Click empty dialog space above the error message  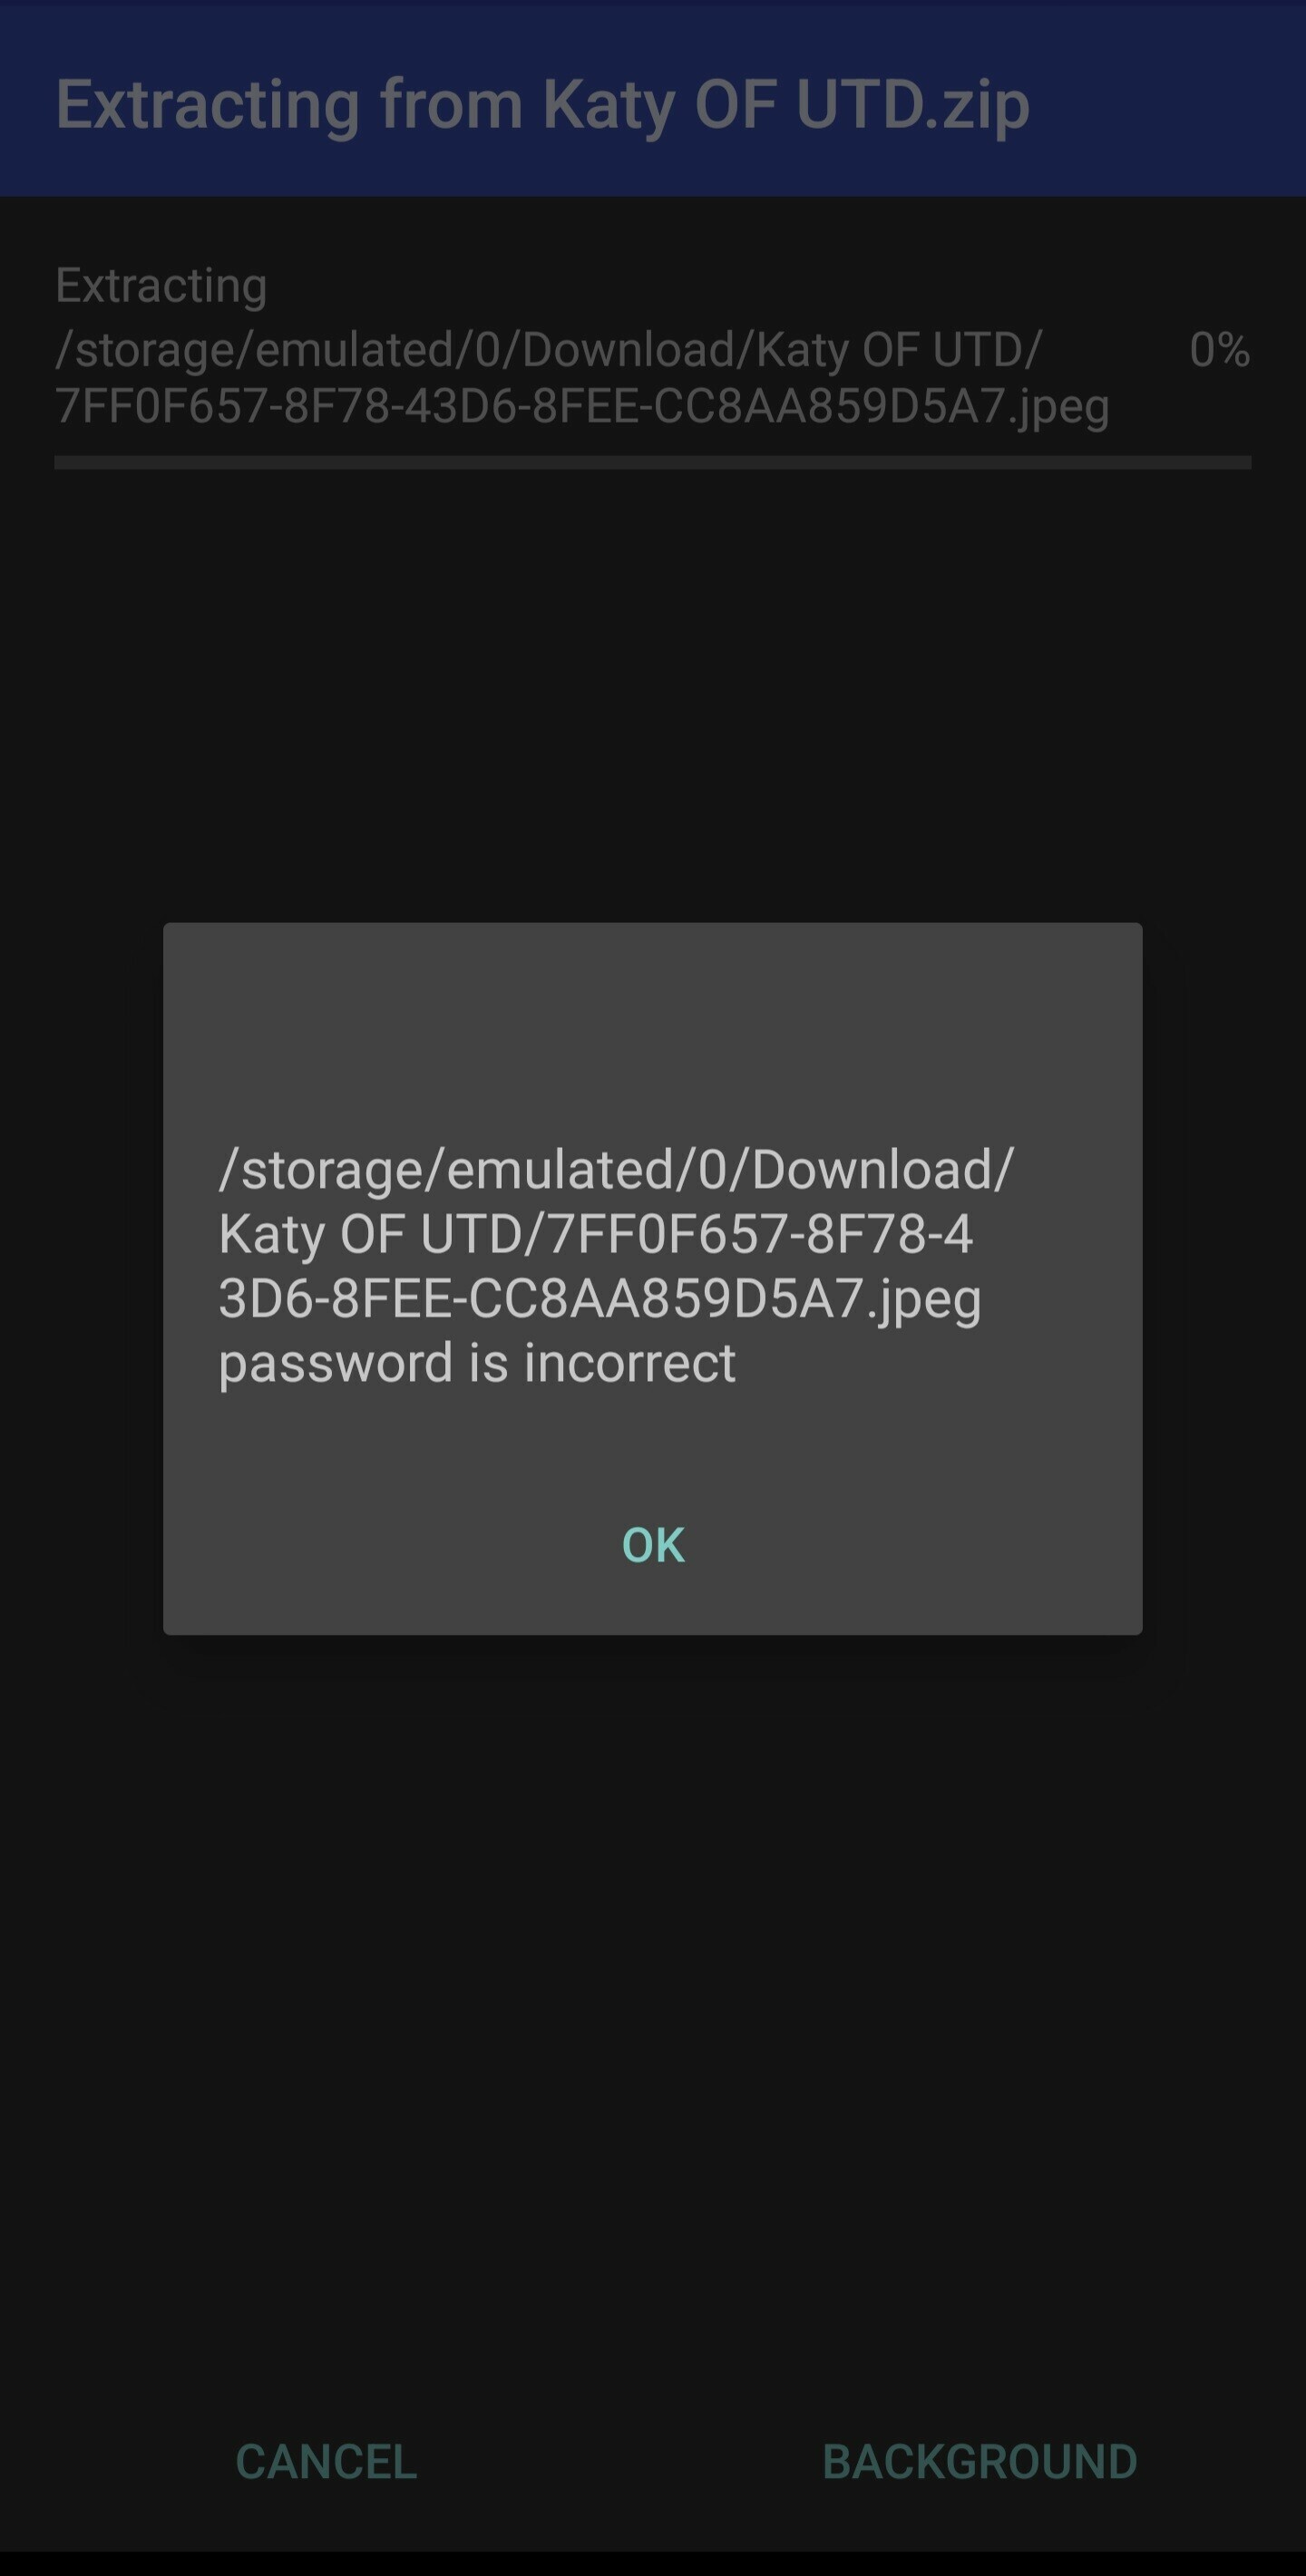[x=653, y=1030]
